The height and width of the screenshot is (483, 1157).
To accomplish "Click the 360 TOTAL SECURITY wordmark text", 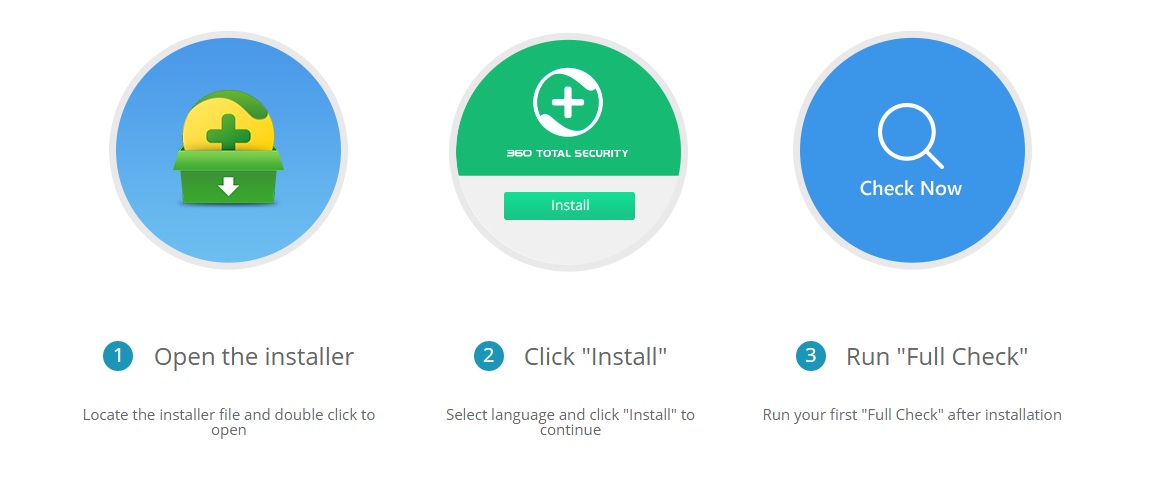I will tap(567, 153).
